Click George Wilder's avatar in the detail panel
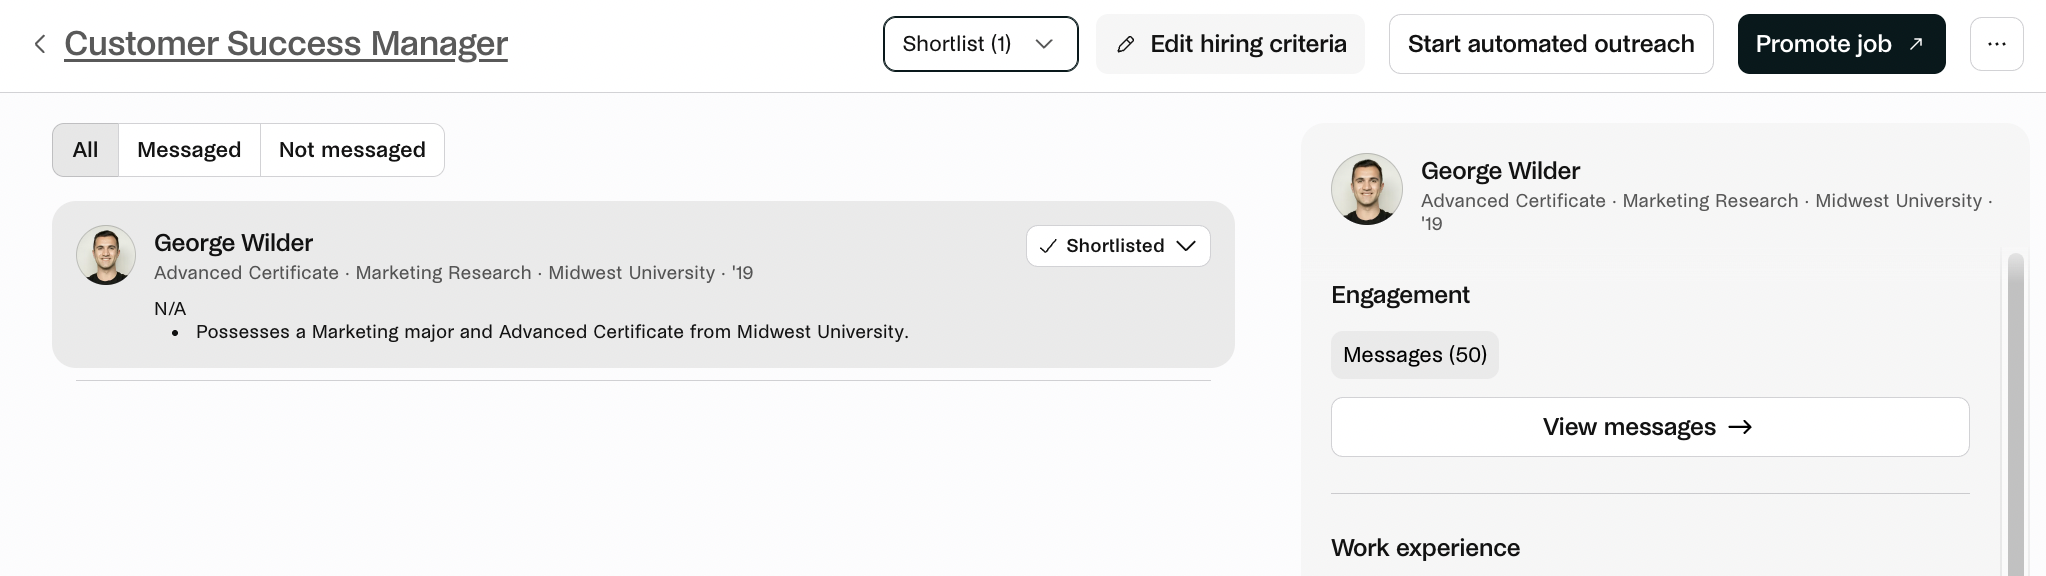Viewport: 2046px width, 576px height. (x=1367, y=189)
